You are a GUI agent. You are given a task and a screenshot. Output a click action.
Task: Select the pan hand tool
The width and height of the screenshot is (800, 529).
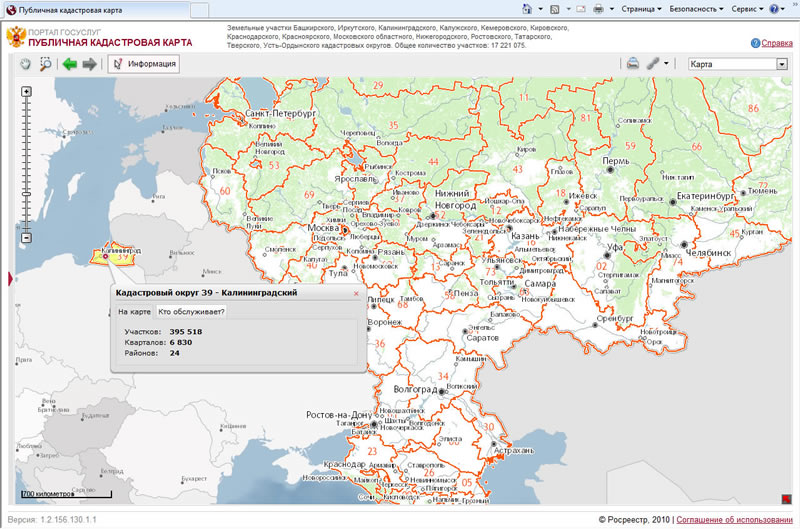click(26, 64)
